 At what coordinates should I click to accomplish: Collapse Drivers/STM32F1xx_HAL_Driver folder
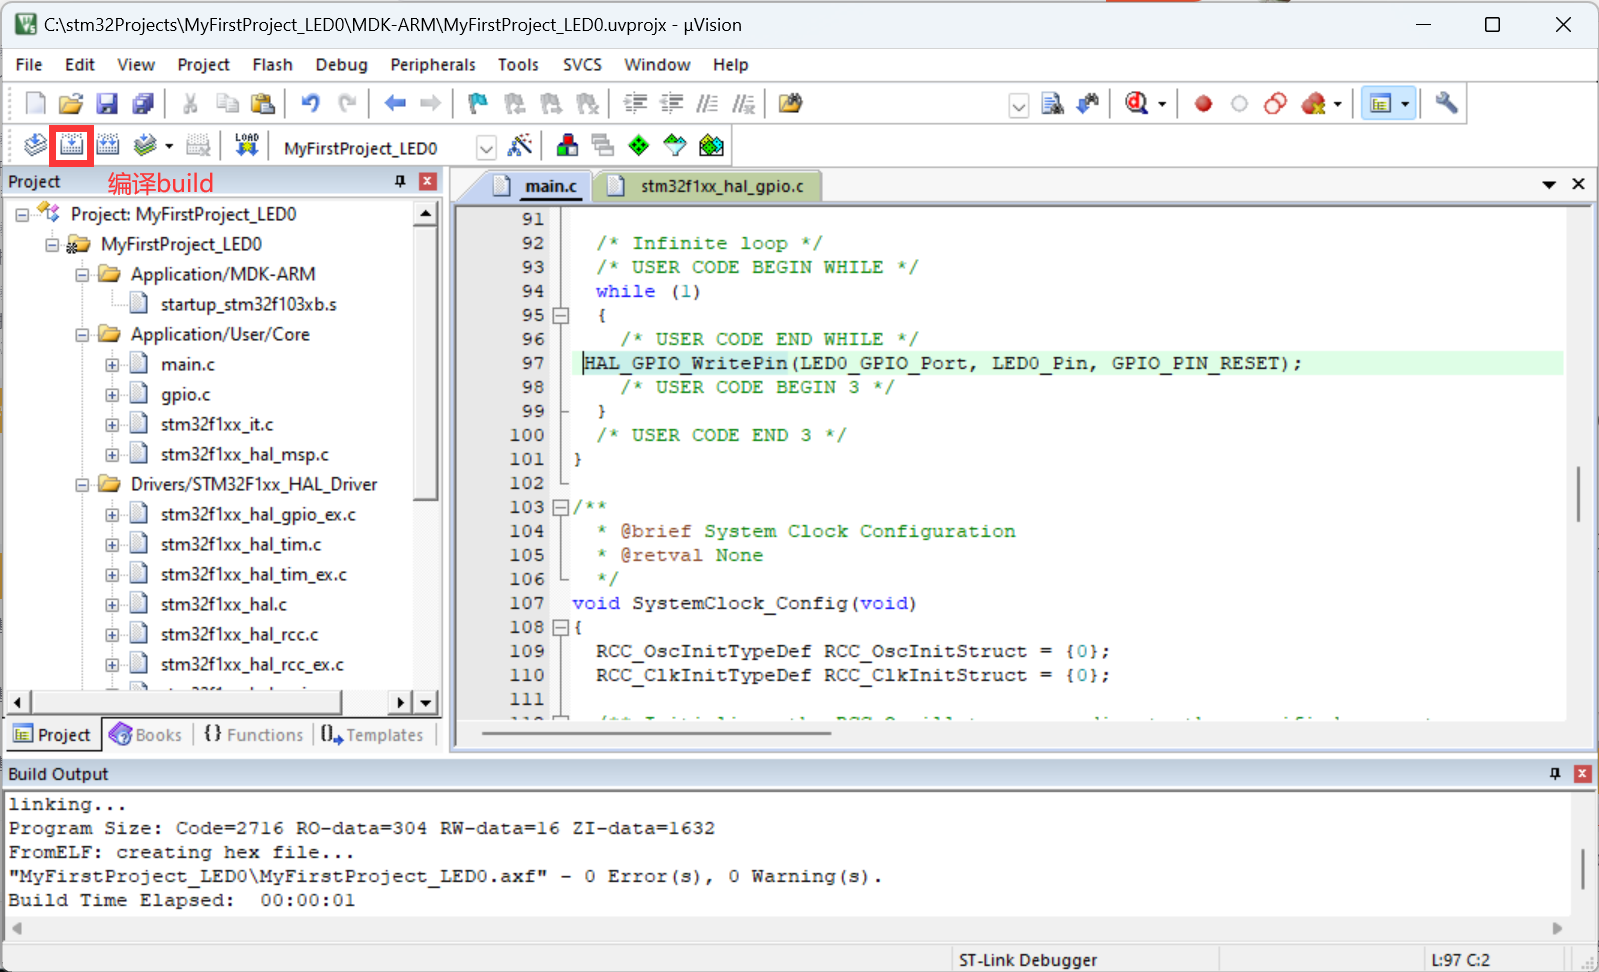click(82, 485)
